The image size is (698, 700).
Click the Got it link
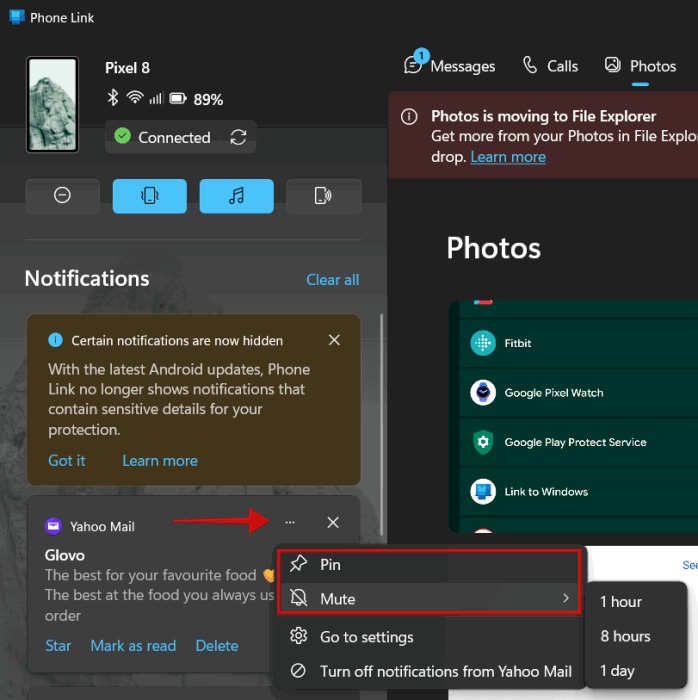pos(67,461)
